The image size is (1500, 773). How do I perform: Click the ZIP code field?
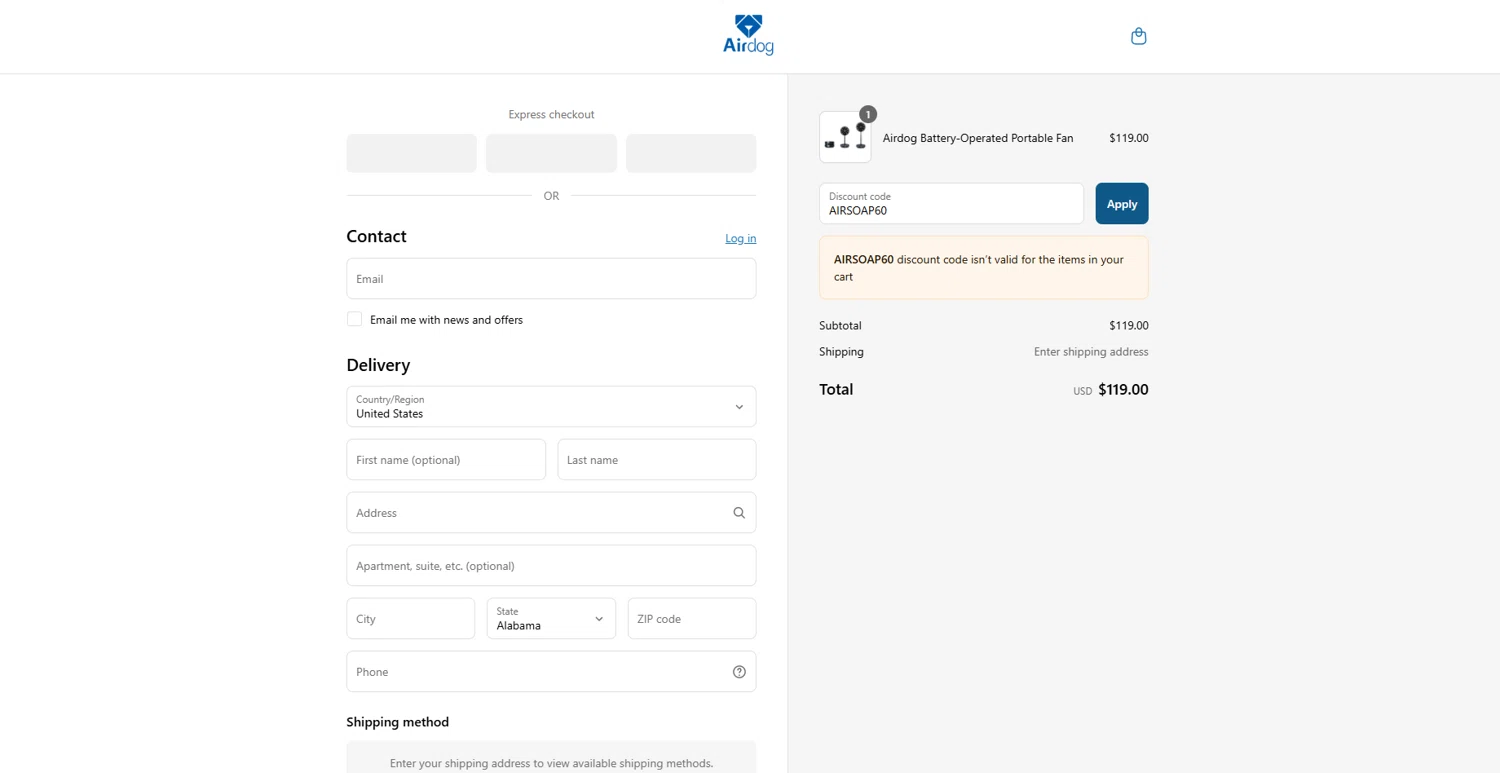pyautogui.click(x=691, y=619)
